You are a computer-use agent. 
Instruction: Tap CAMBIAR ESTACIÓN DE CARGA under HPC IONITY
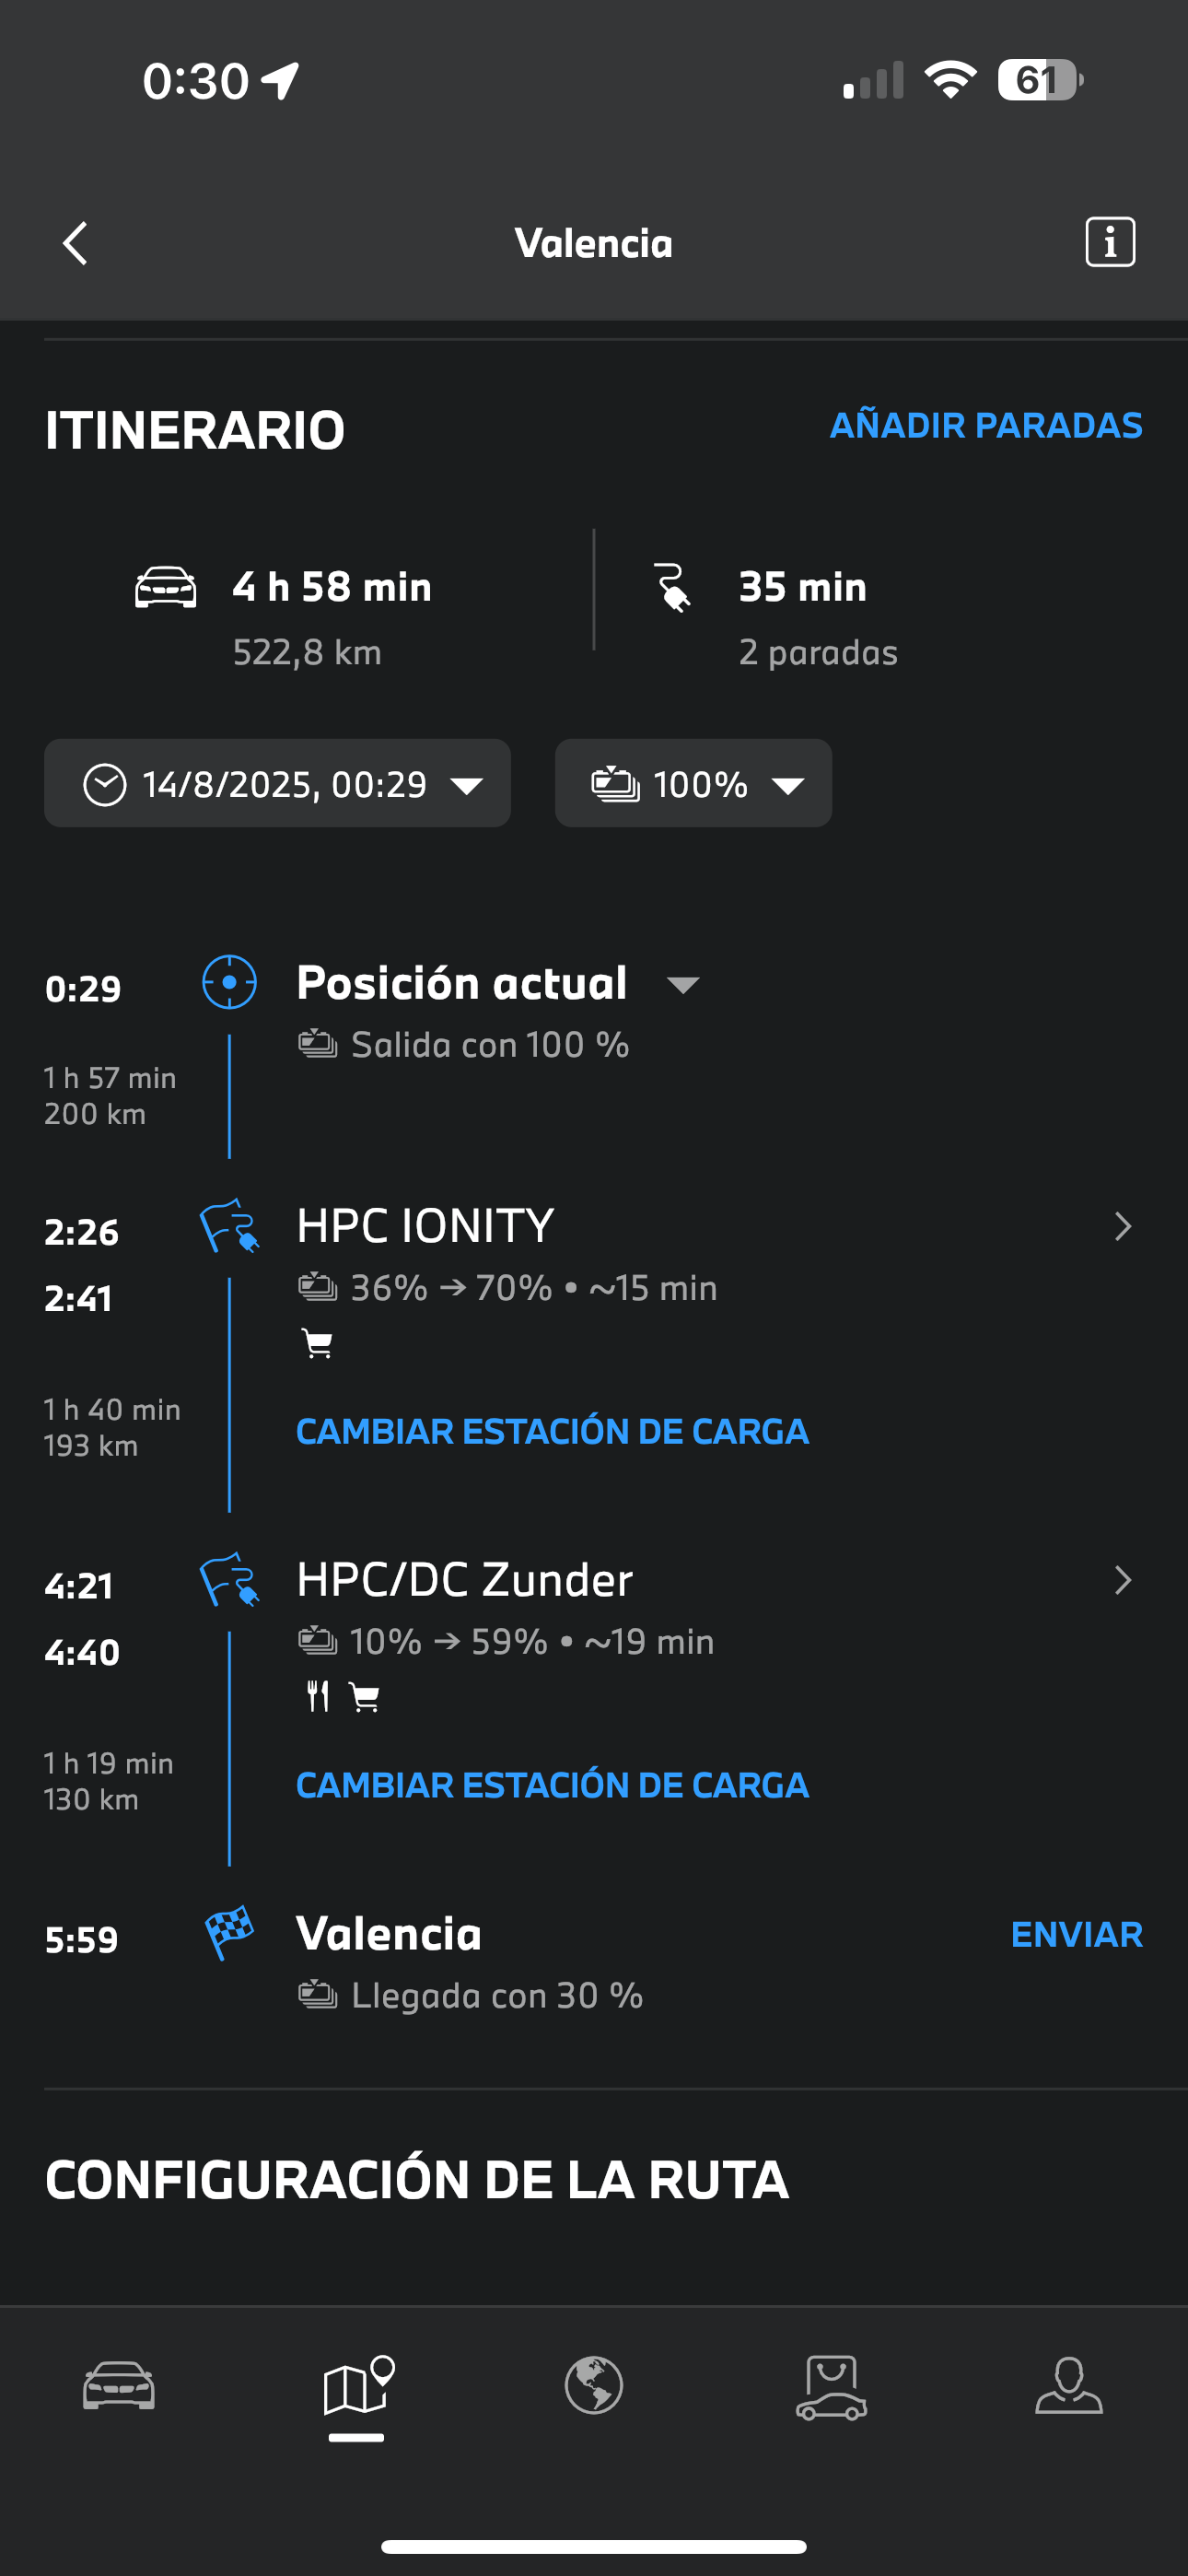(552, 1431)
